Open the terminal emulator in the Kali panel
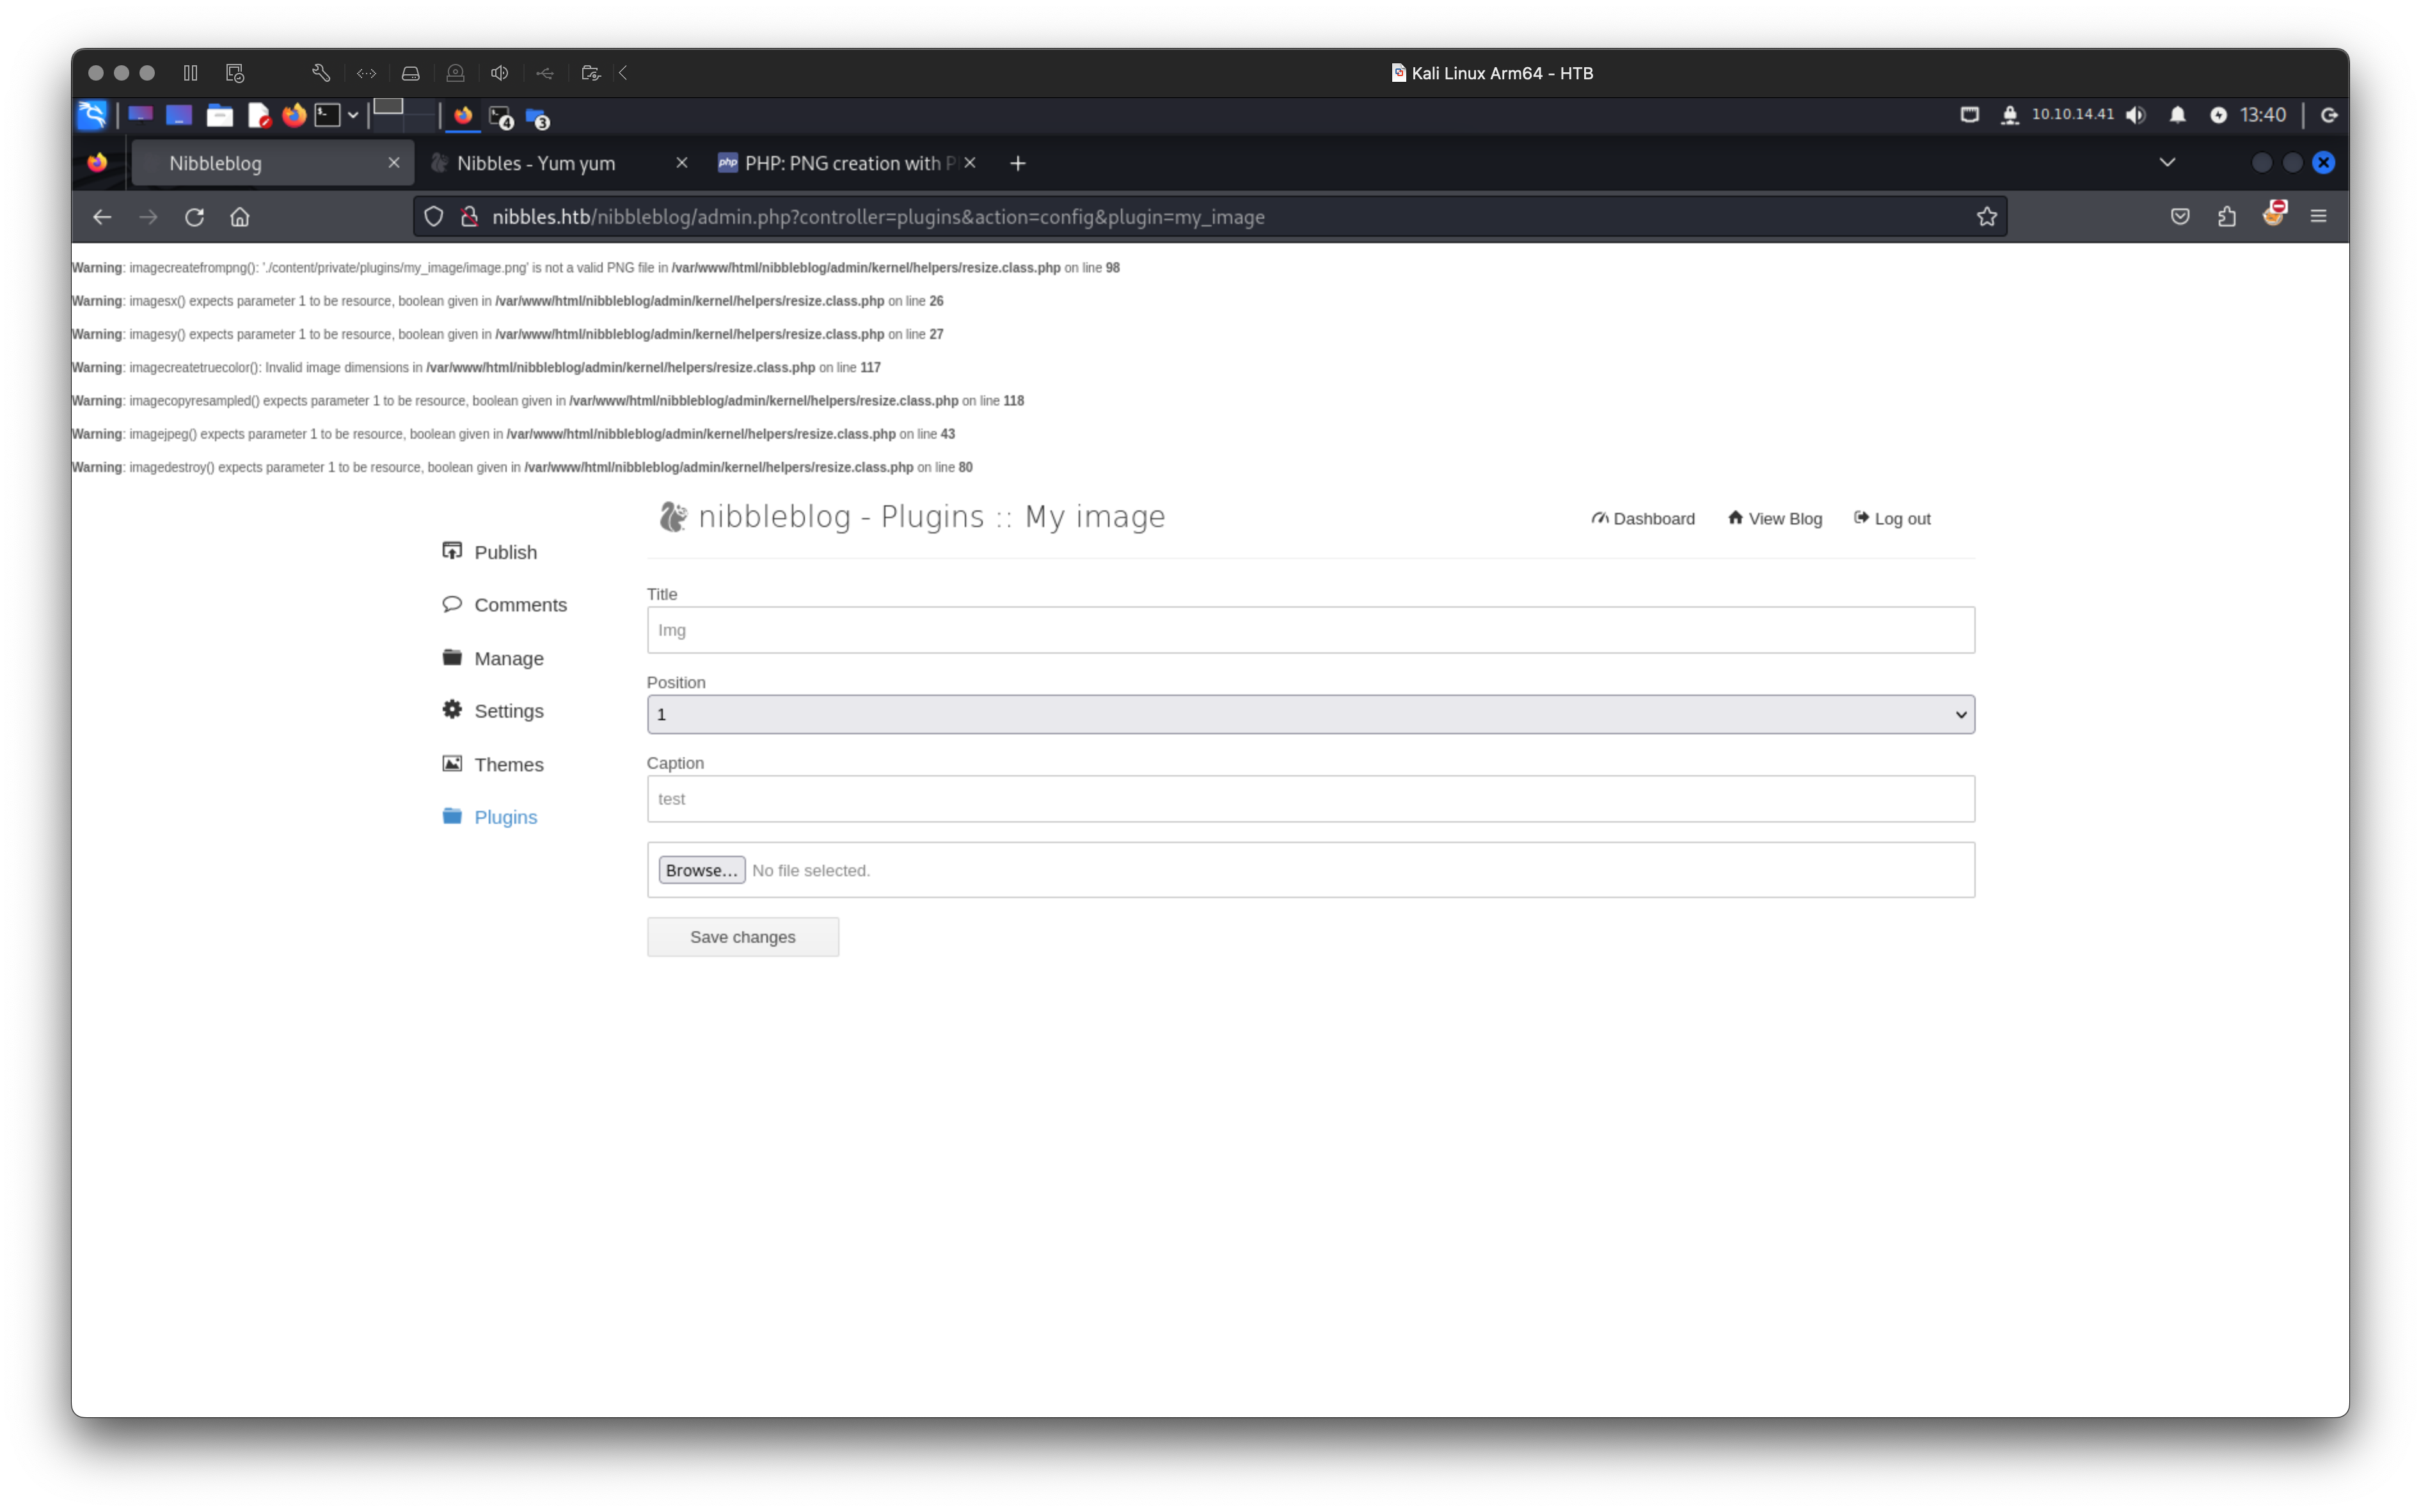This screenshot has width=2421, height=1512. [x=327, y=115]
